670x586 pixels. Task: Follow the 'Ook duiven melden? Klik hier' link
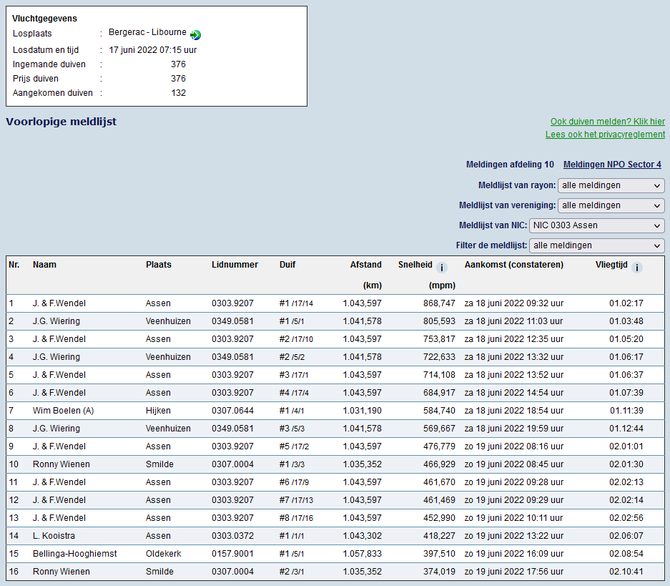tap(607, 121)
